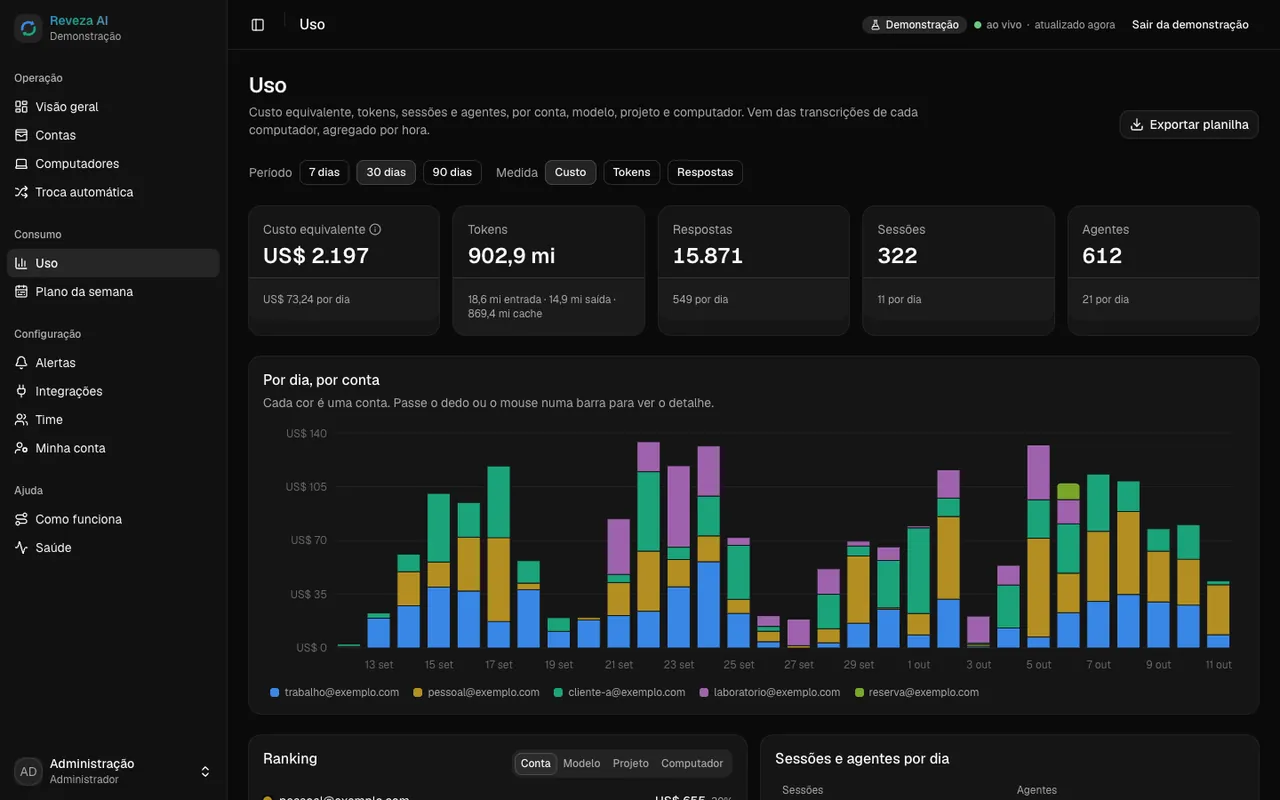
Task: Click Exportar planilha button
Action: [1189, 125]
